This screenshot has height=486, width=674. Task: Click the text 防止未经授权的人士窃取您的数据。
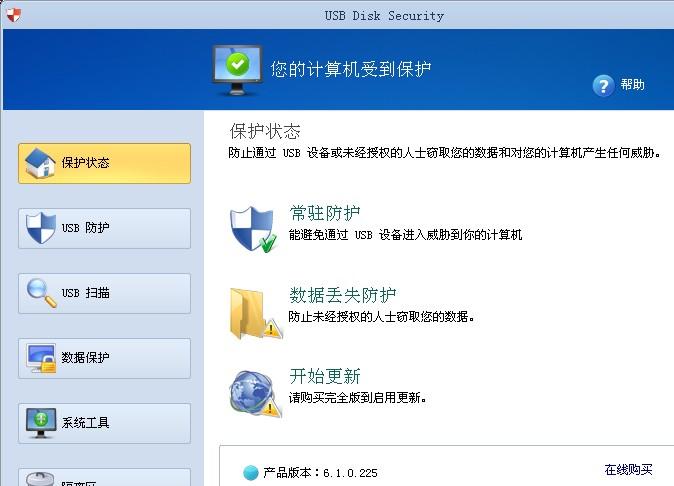pyautogui.click(x=382, y=317)
